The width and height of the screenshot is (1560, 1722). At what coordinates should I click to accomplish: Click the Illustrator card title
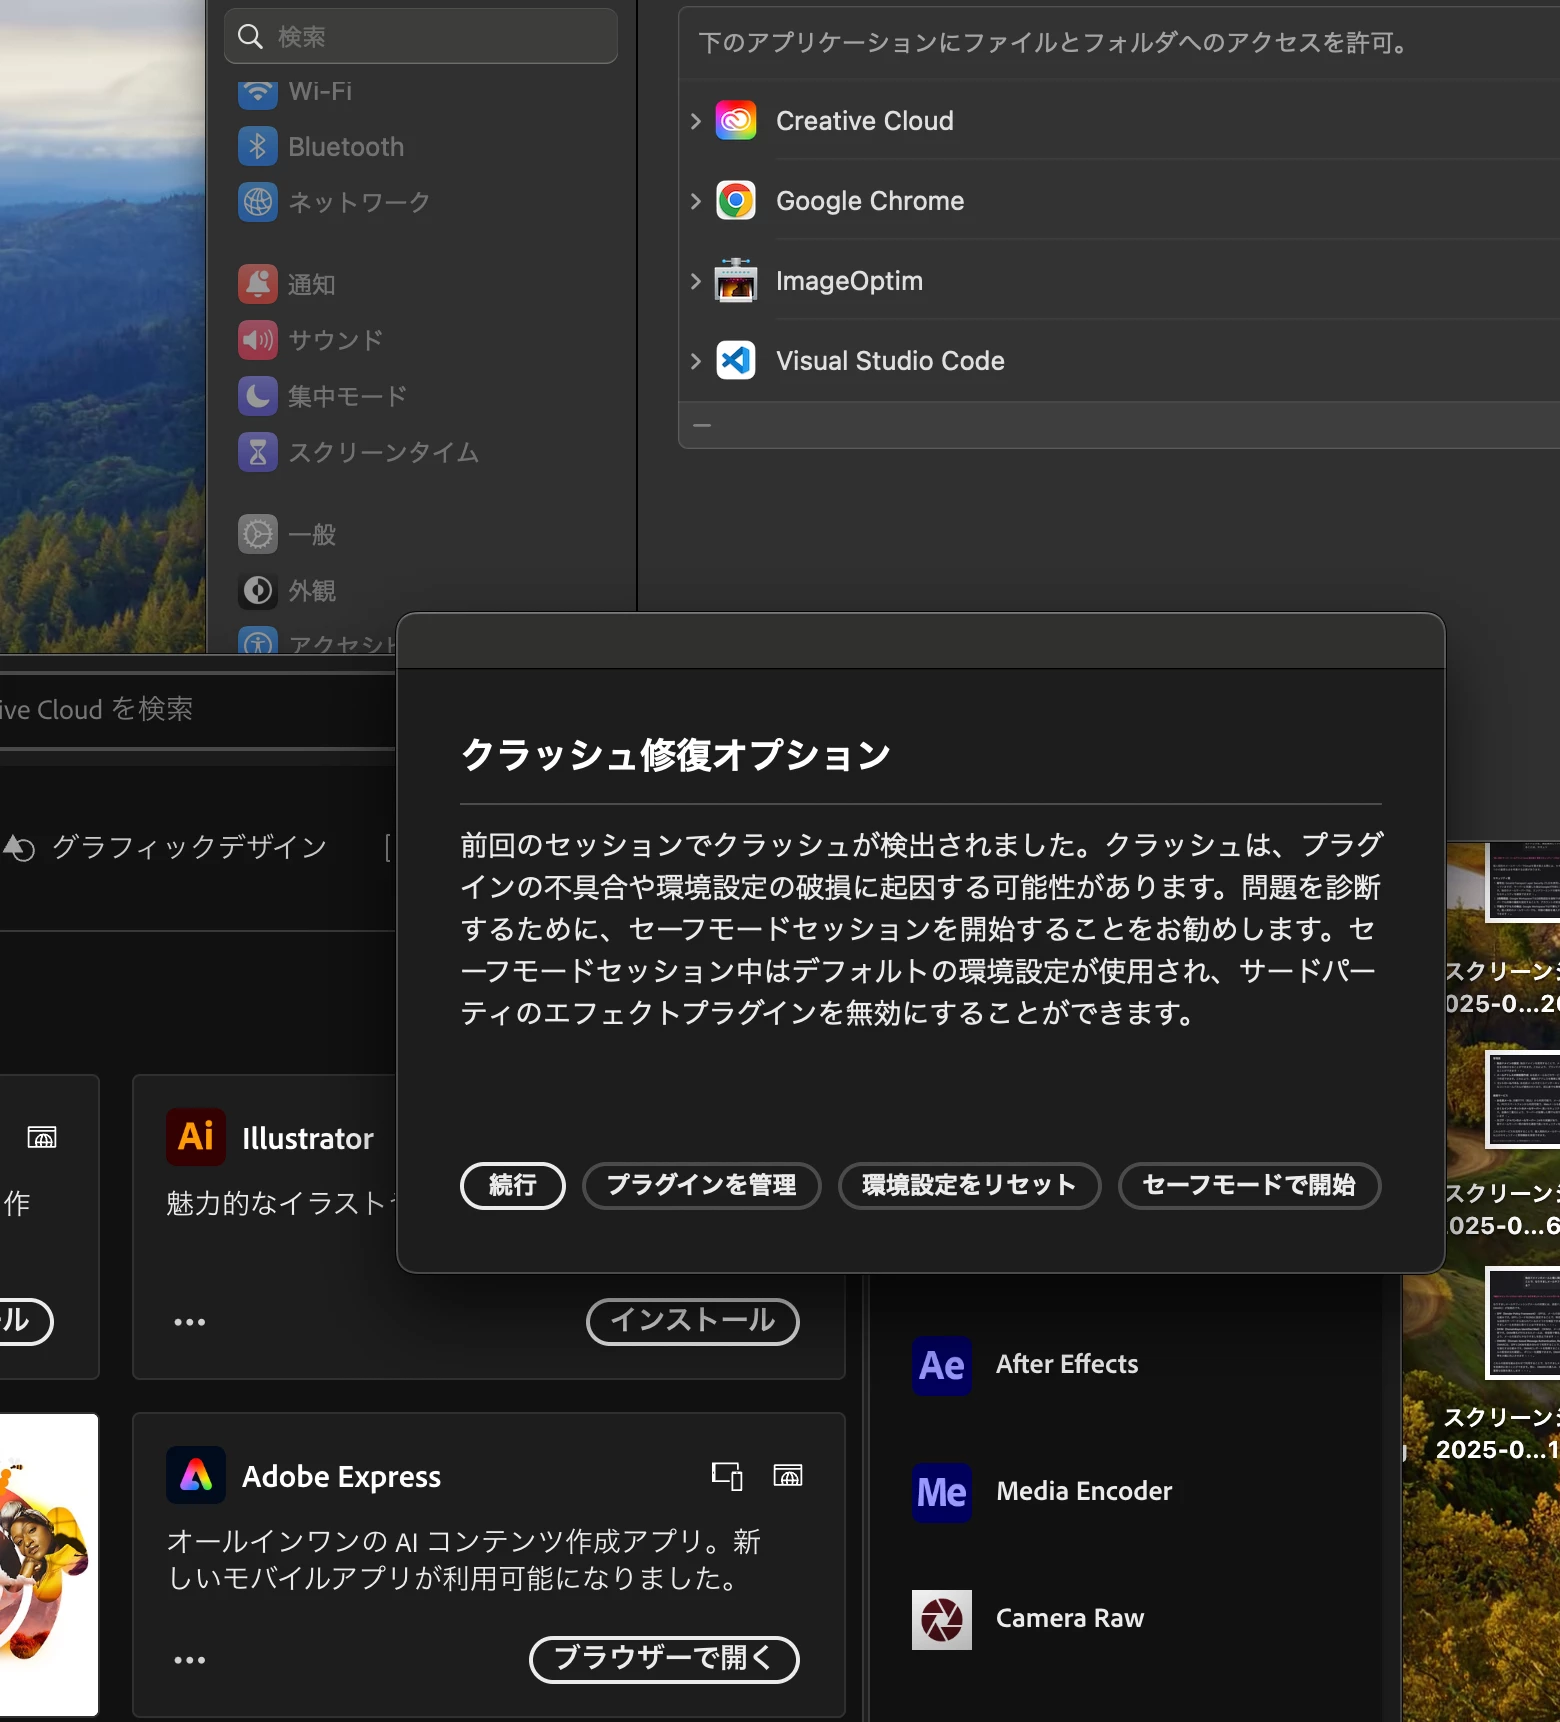click(308, 1139)
